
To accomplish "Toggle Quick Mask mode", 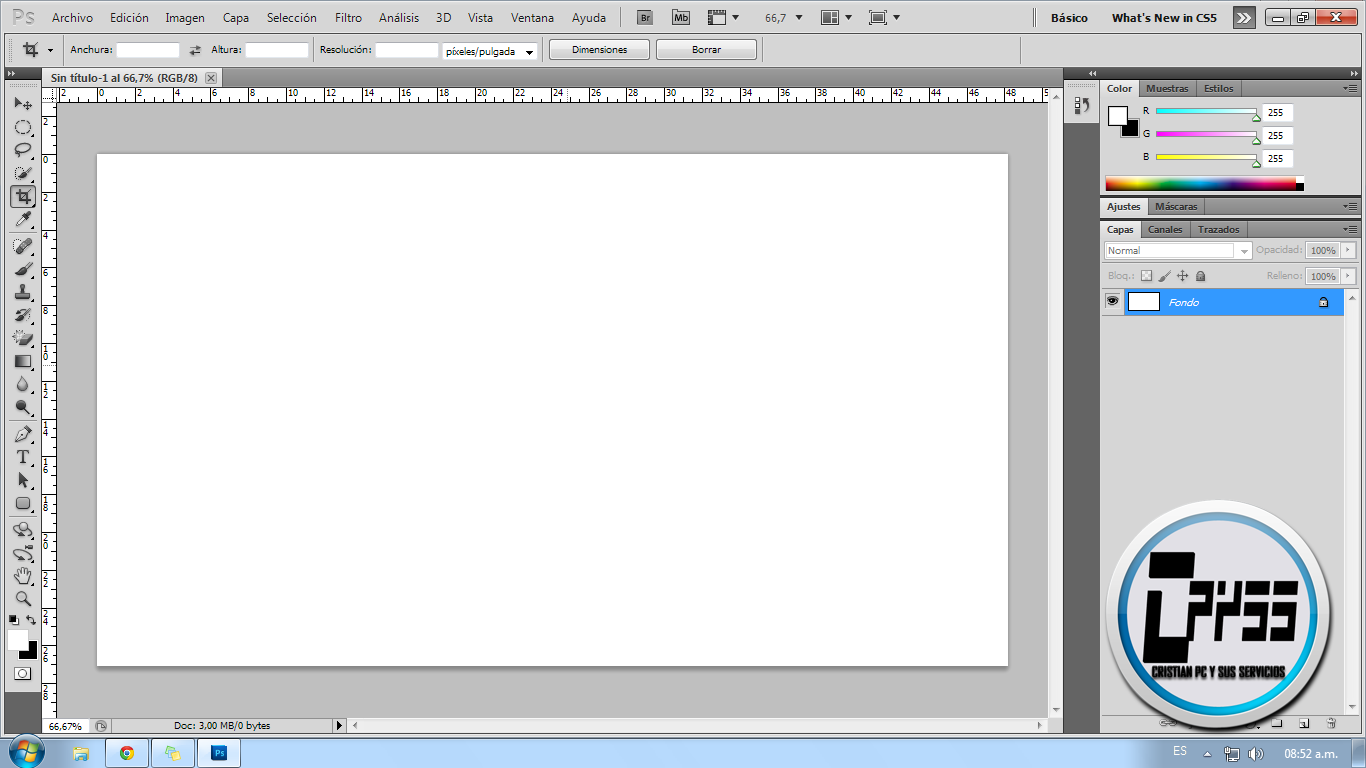I will 22,674.
